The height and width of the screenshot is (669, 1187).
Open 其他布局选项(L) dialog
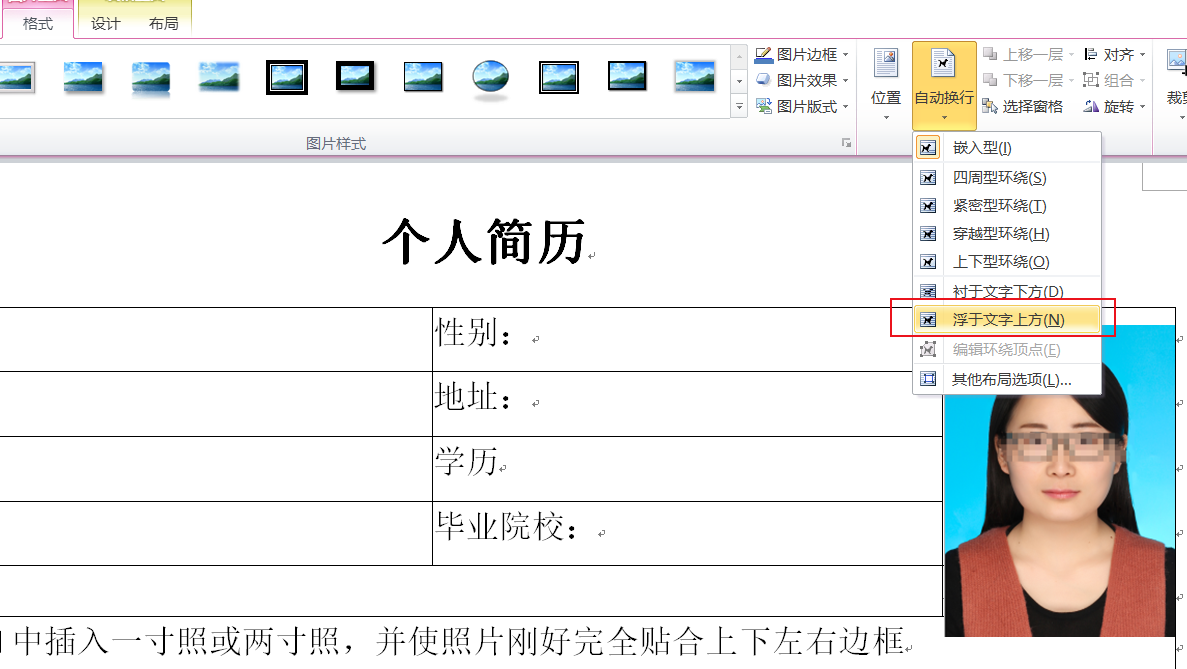tap(1007, 379)
